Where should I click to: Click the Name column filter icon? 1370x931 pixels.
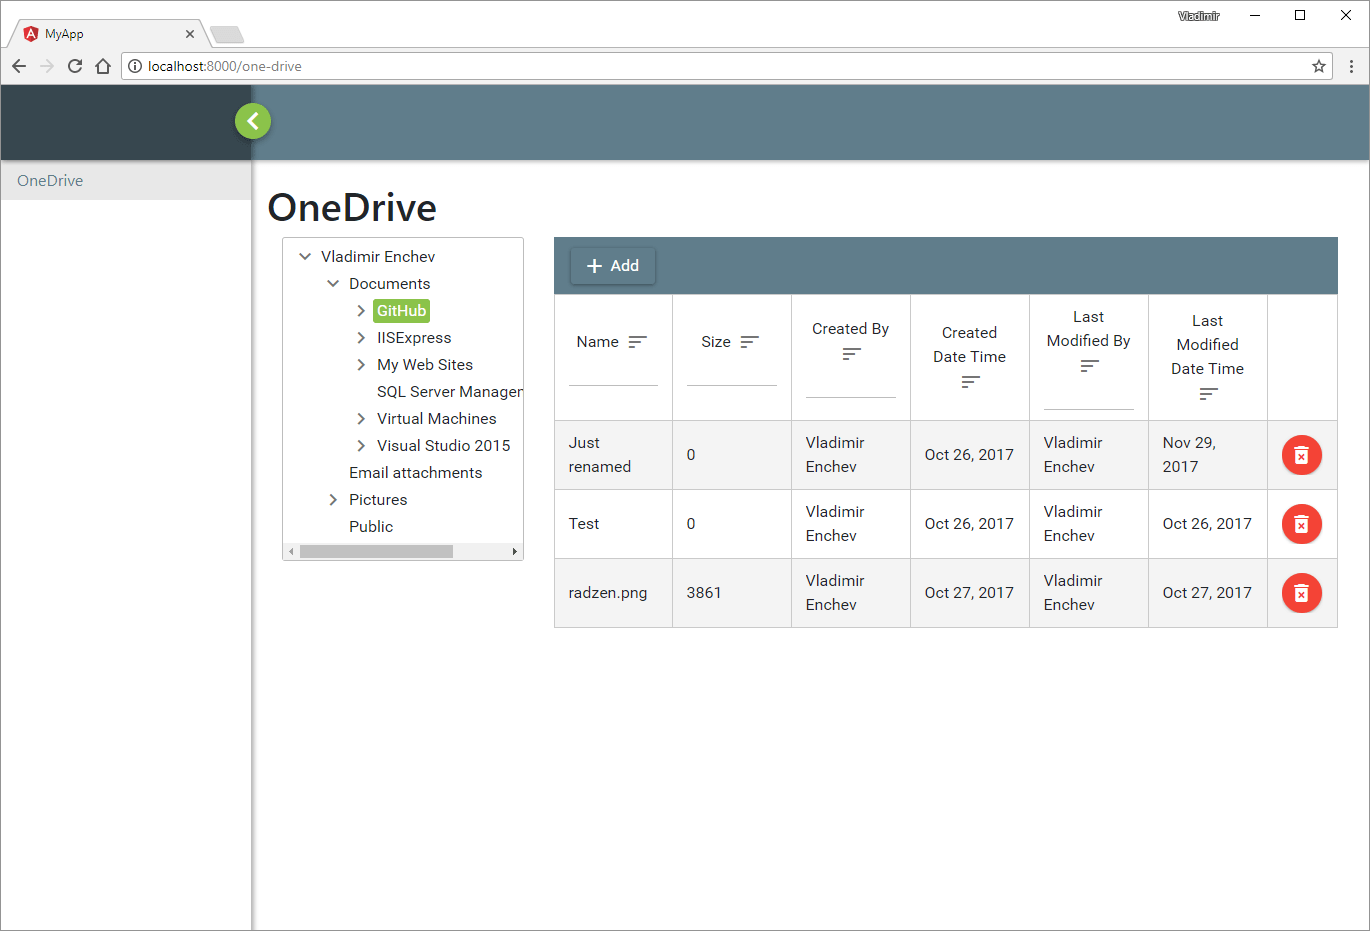pyautogui.click(x=638, y=342)
